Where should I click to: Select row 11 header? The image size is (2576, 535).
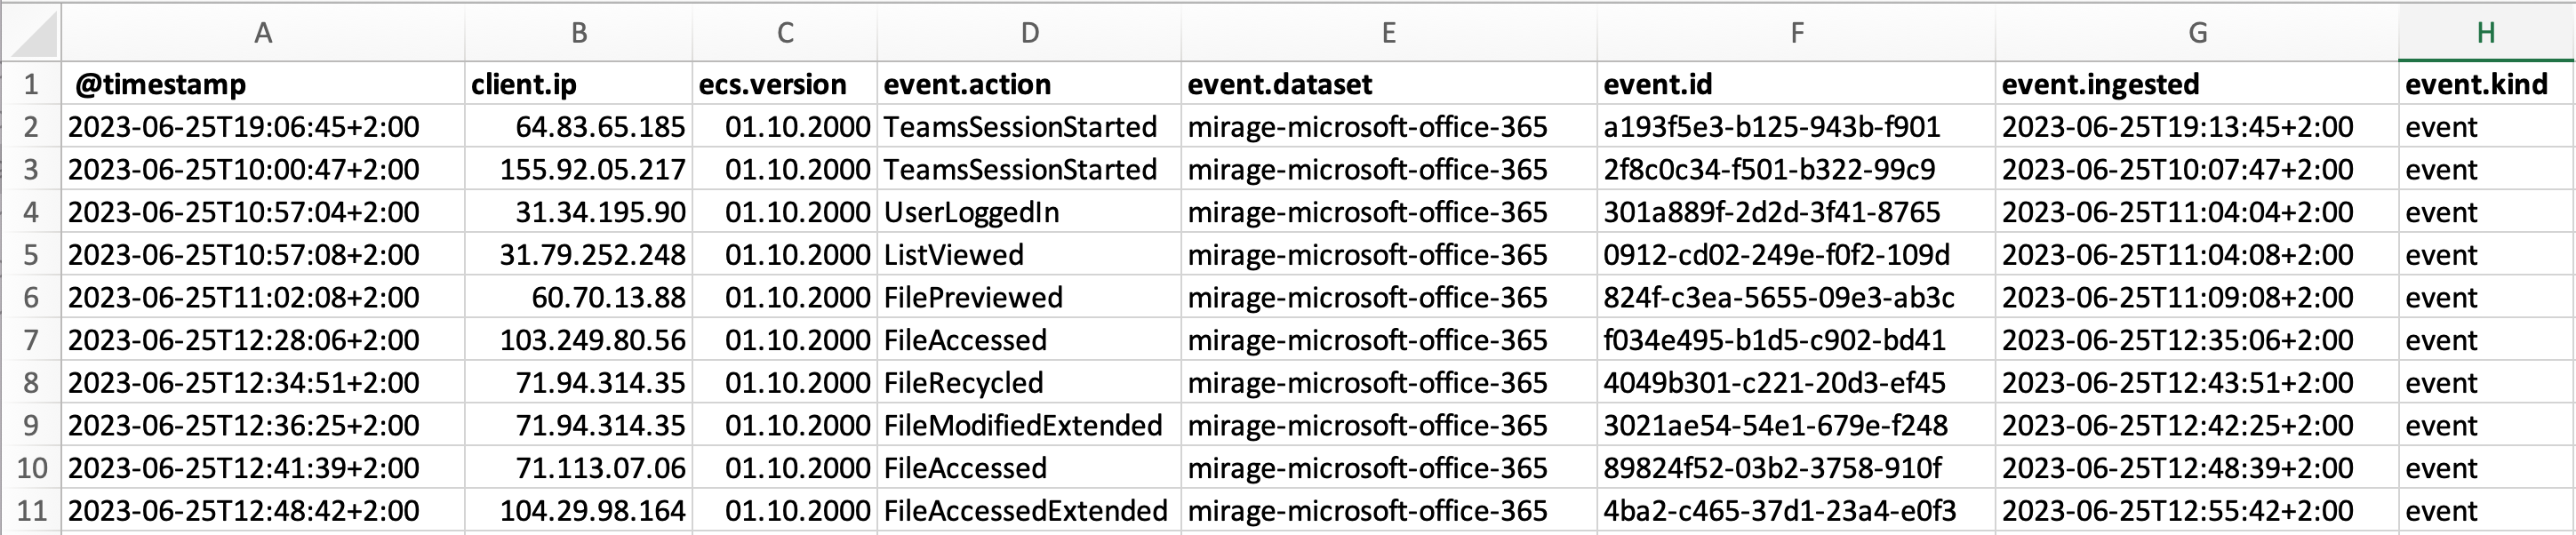pyautogui.click(x=31, y=511)
